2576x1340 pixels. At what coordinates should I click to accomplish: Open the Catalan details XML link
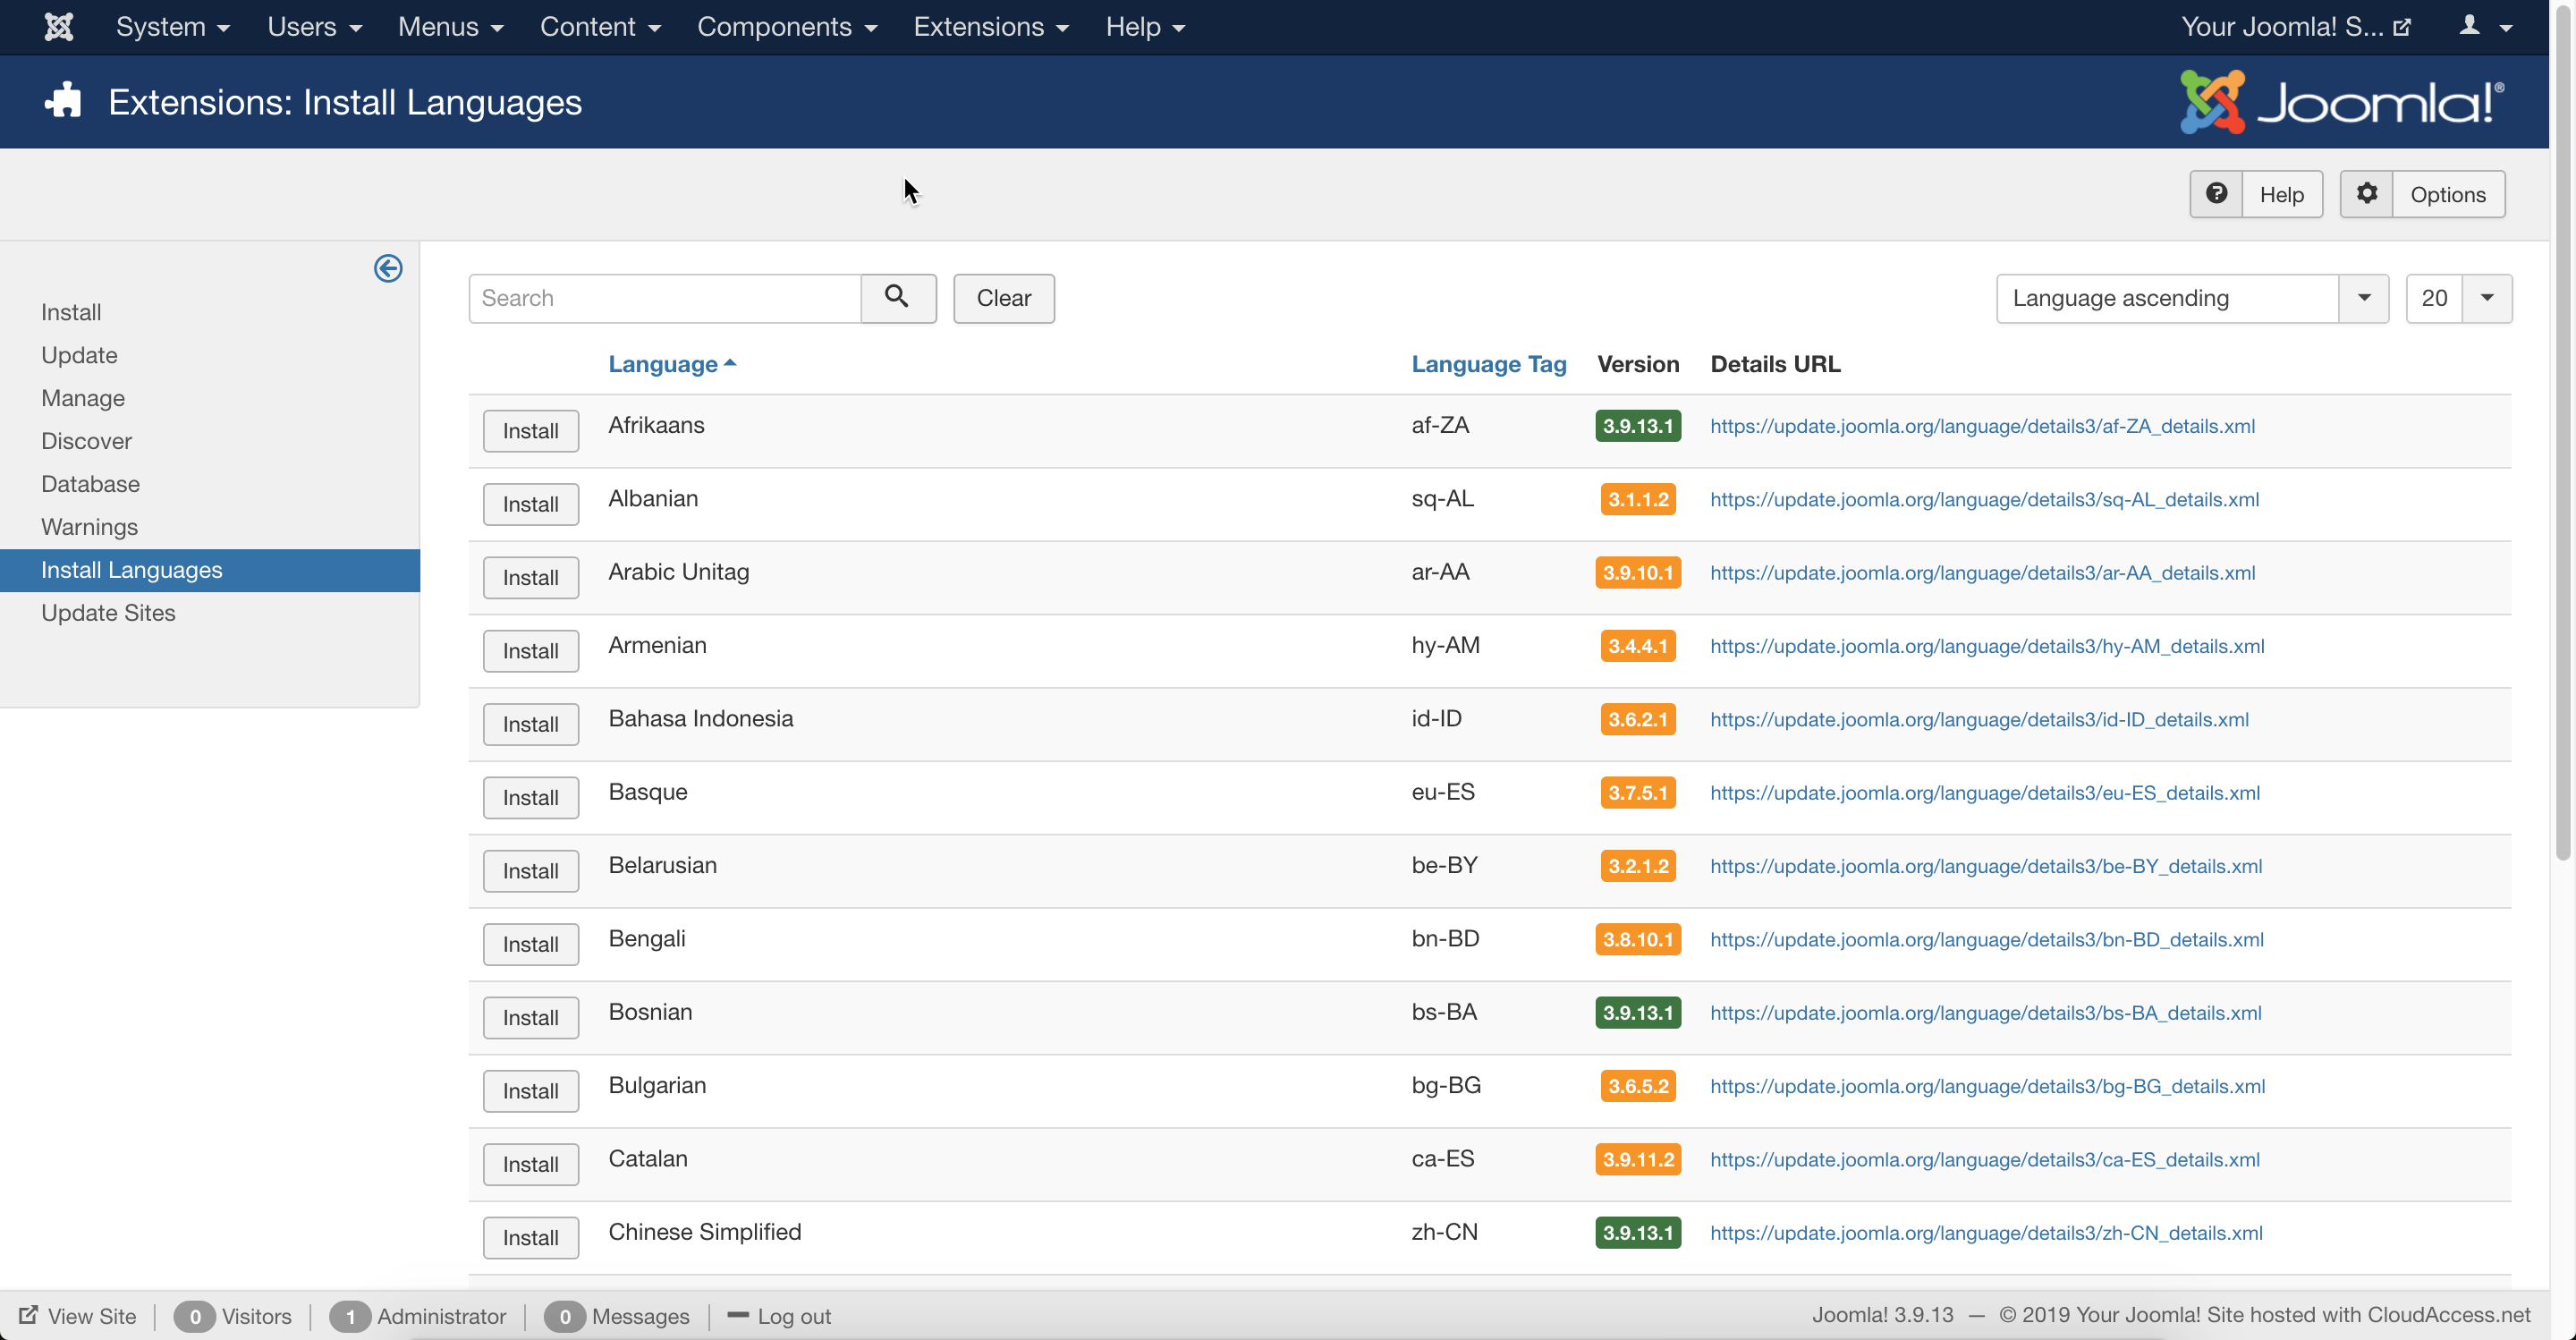click(1984, 1160)
